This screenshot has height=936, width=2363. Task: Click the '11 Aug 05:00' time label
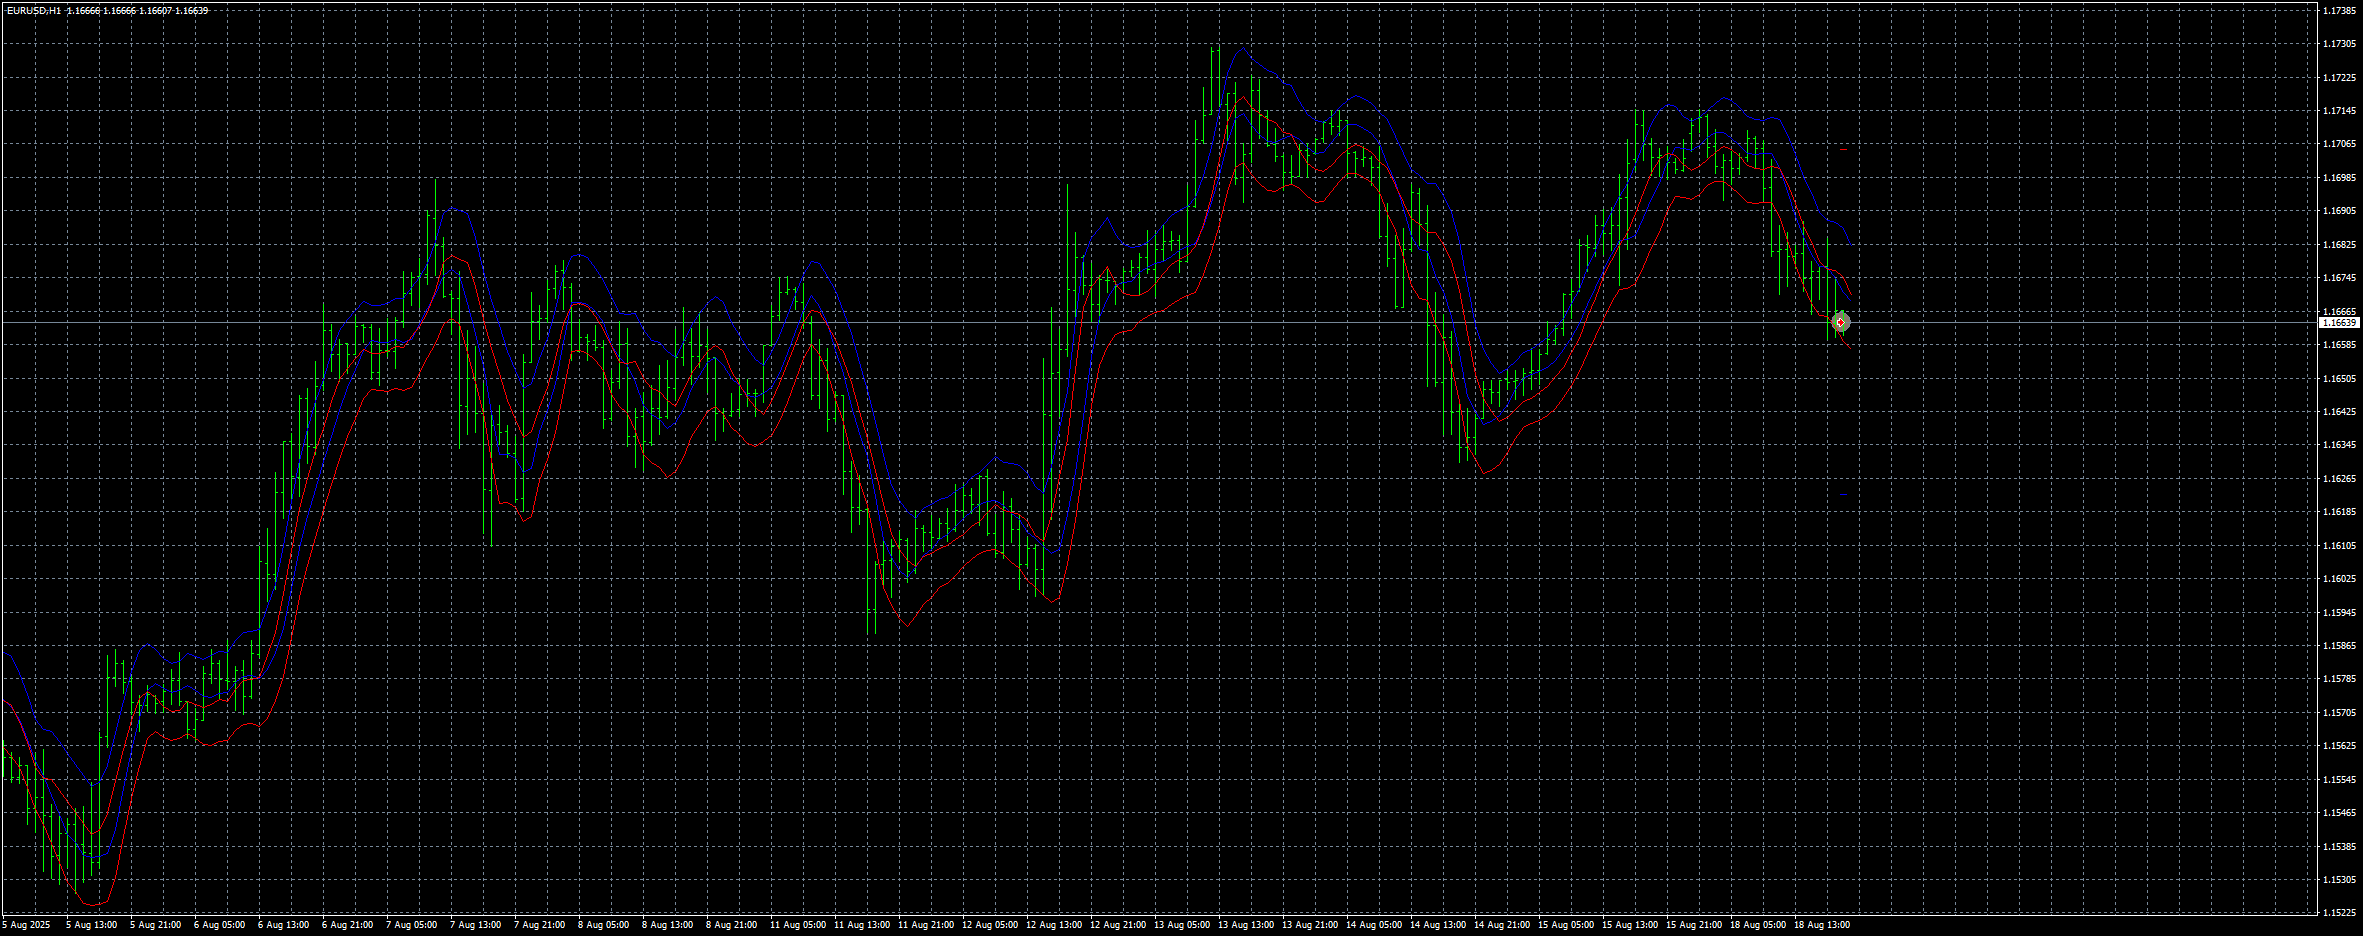coord(798,925)
